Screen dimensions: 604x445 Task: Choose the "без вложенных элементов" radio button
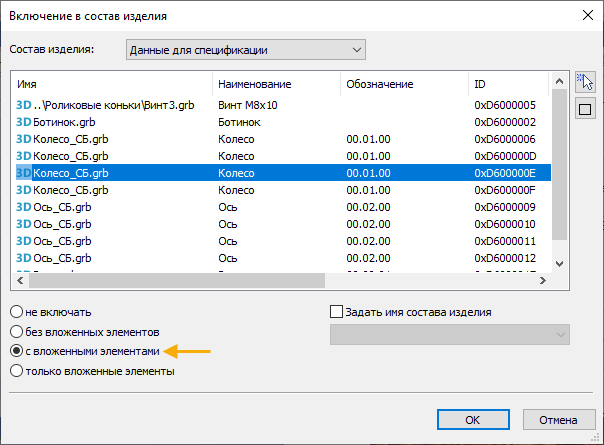pyautogui.click(x=15, y=331)
